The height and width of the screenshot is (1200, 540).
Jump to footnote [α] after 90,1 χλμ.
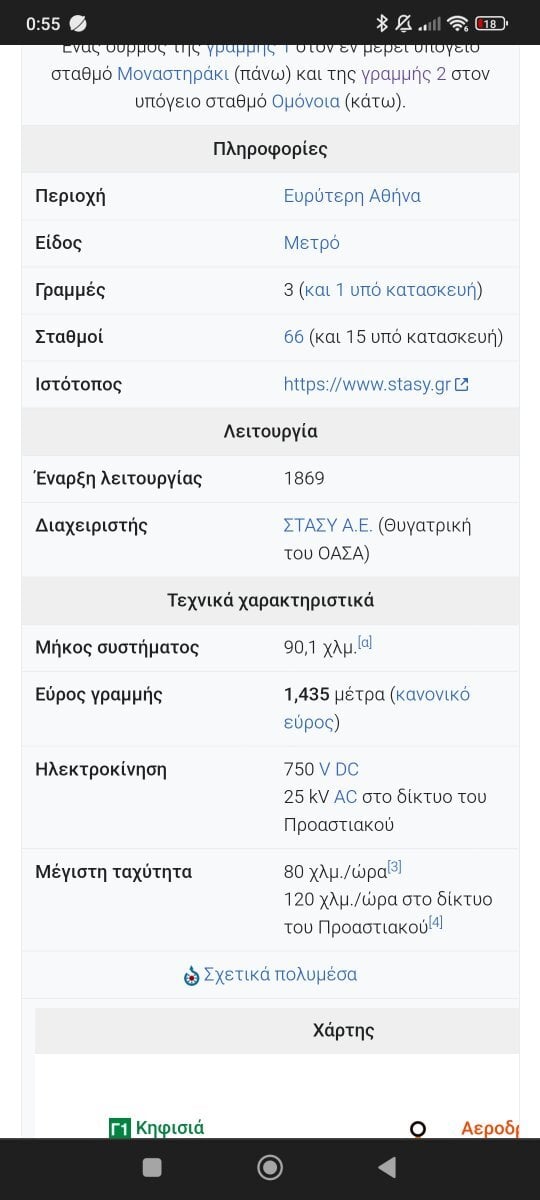point(365,643)
